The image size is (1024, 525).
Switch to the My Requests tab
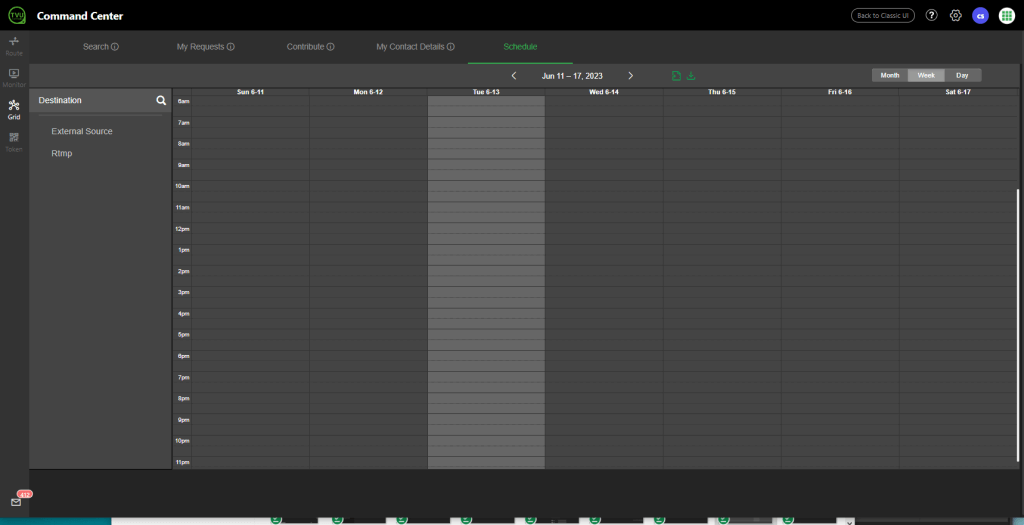[x=205, y=47]
